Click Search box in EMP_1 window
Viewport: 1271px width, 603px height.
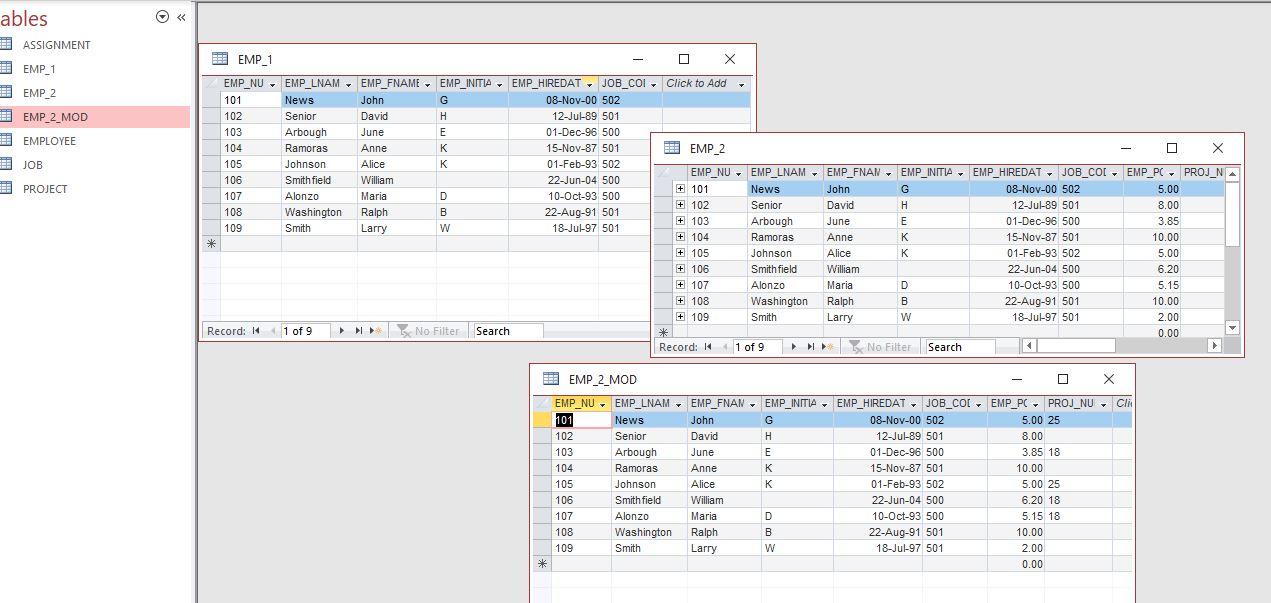(x=508, y=331)
